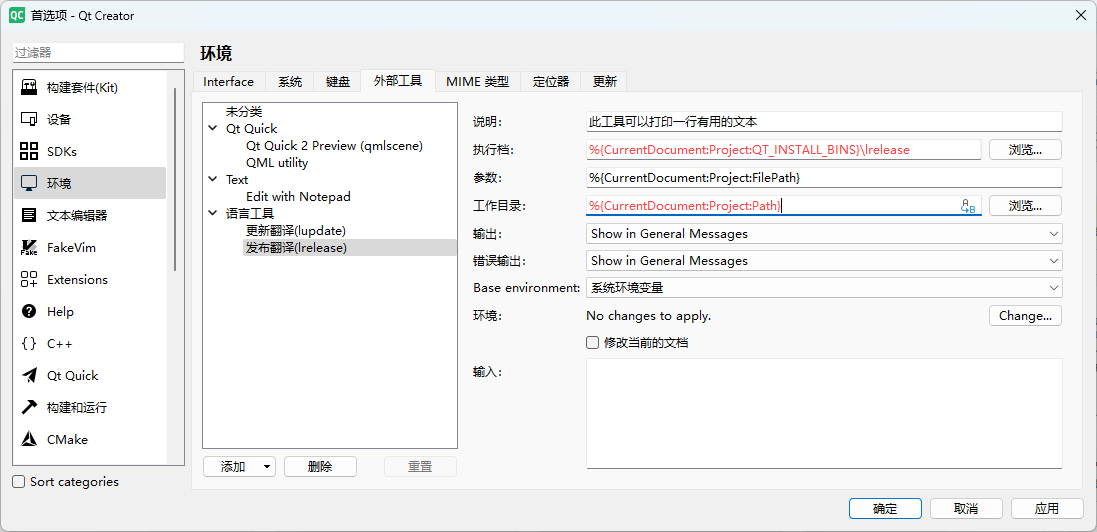Click the Change... environment button
1097x532 pixels.
[x=1026, y=316]
